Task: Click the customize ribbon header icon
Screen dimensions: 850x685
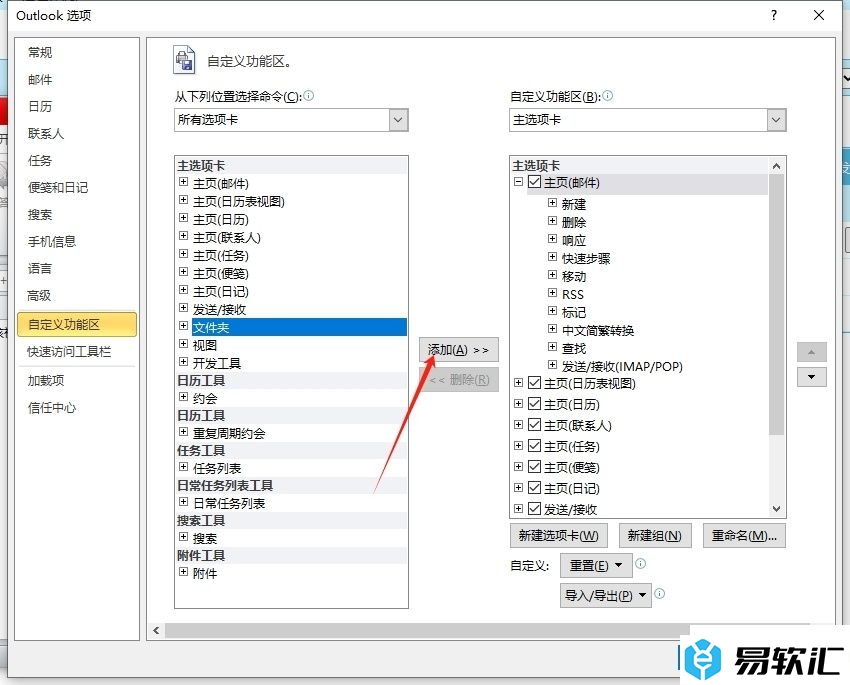Action: (x=184, y=60)
